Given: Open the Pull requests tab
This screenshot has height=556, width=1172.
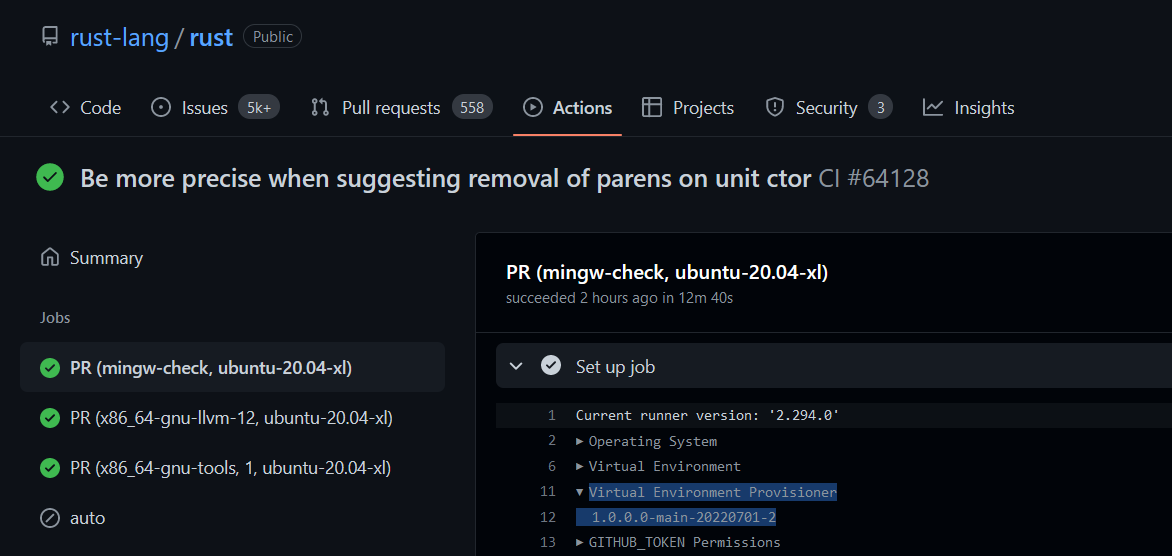Looking at the screenshot, I should click(x=401, y=108).
